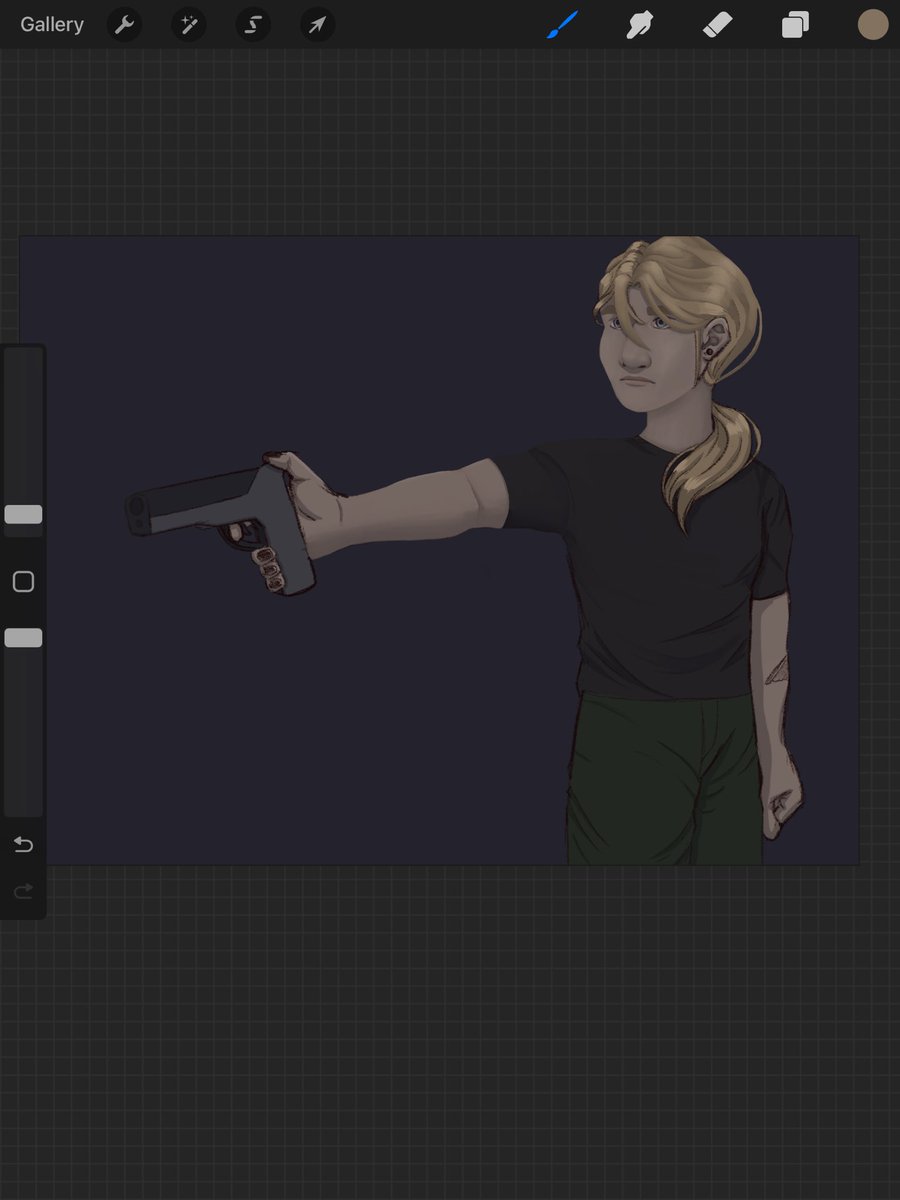Open the active color picker
This screenshot has height=1200, width=900.
pyautogui.click(x=873, y=25)
